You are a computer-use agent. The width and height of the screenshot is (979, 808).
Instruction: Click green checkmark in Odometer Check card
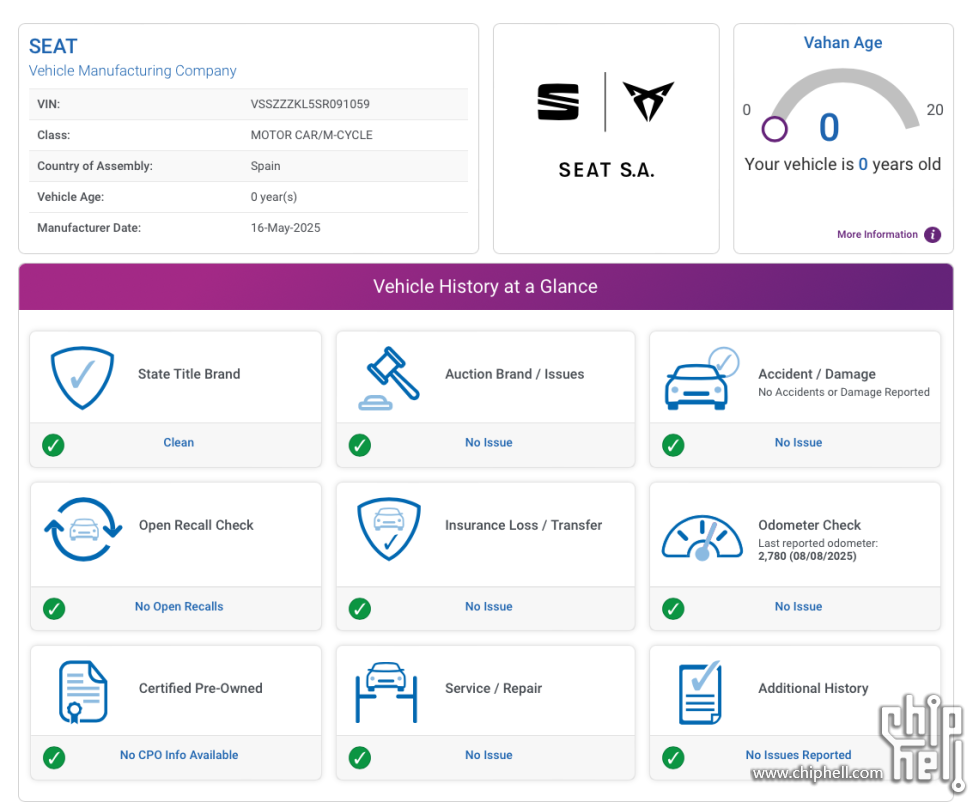click(673, 609)
